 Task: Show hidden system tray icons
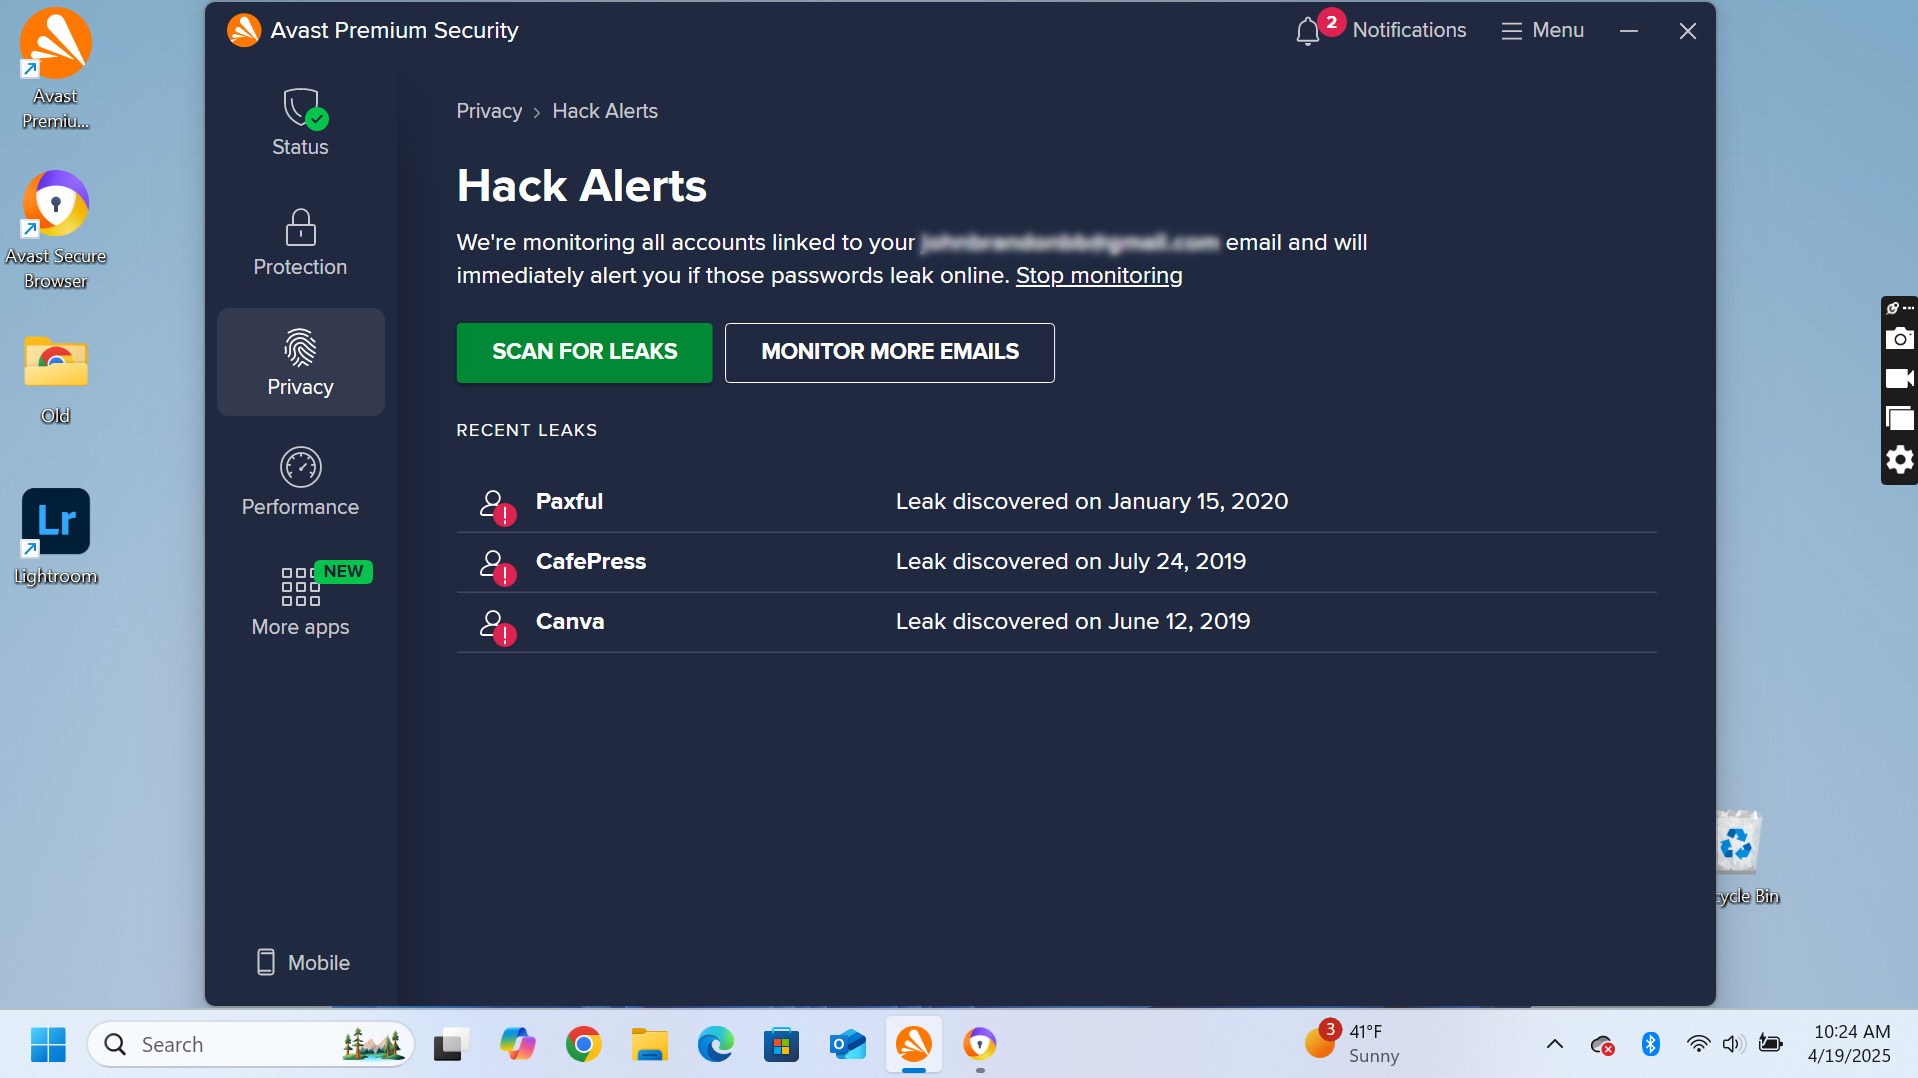(1554, 1045)
